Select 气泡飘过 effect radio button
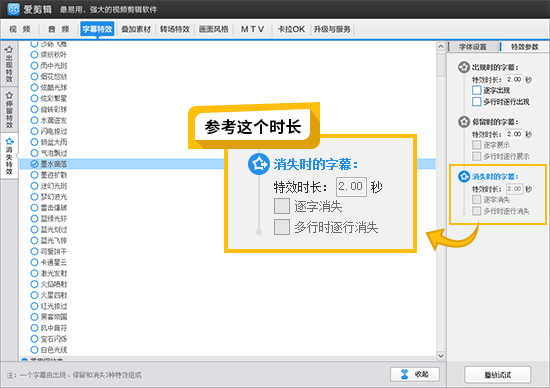Viewport: 550px width, 388px height. click(x=34, y=153)
